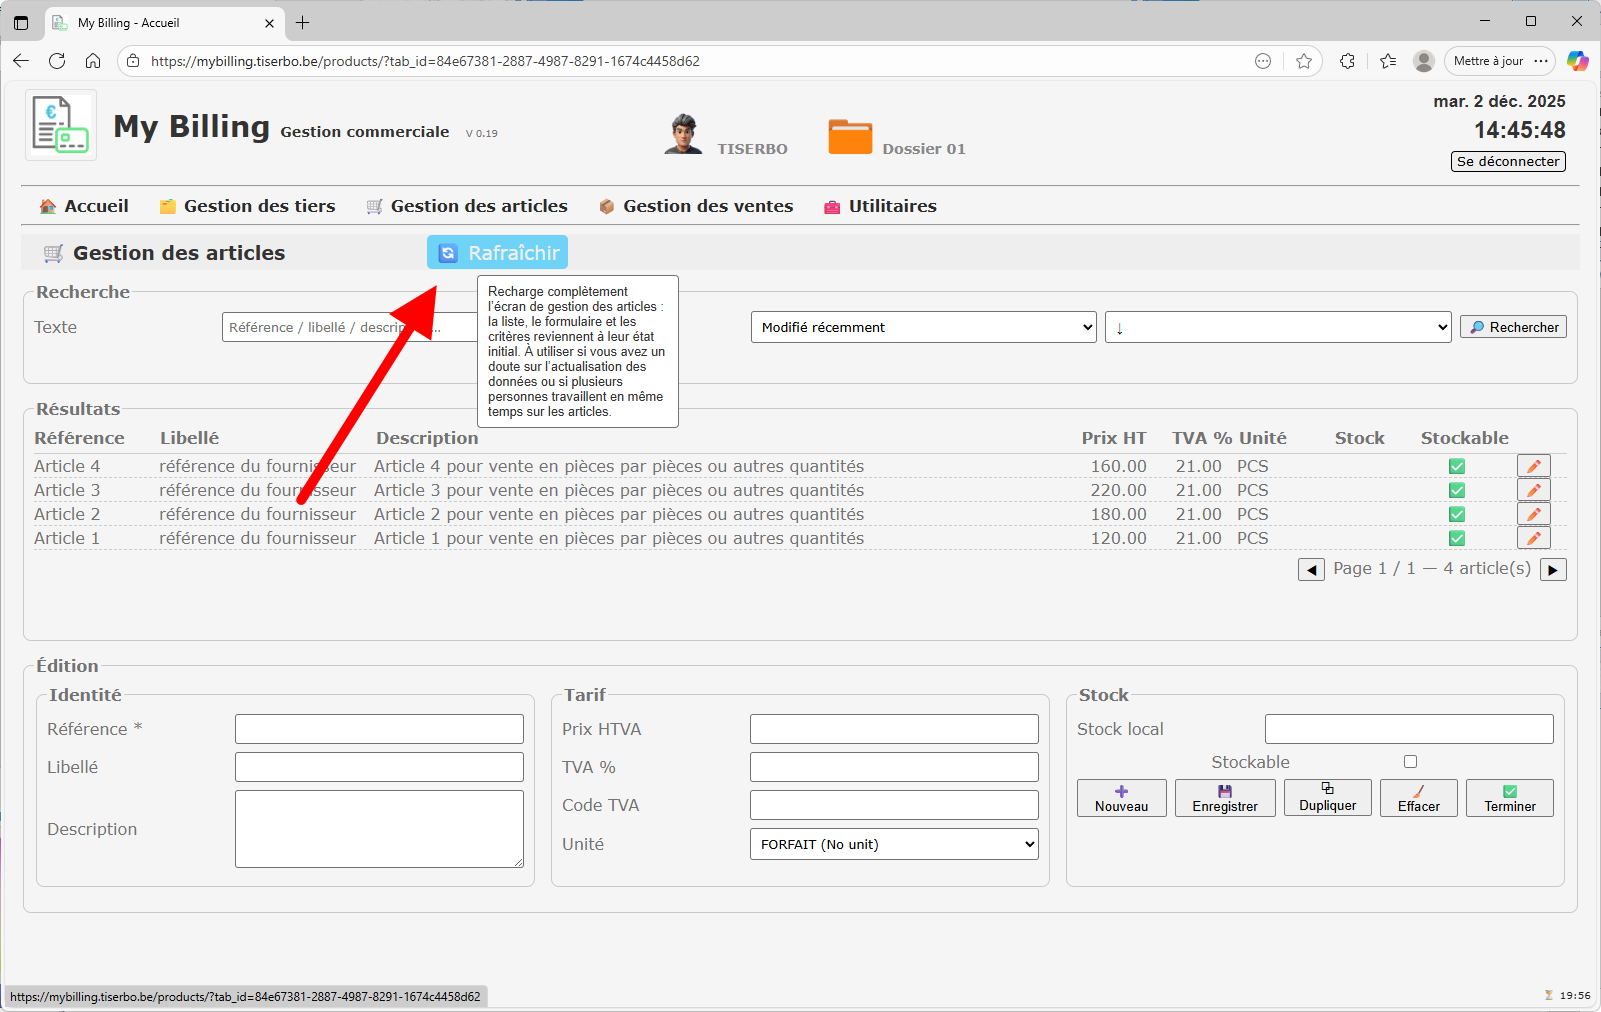Go to next results page arrow
The height and width of the screenshot is (1012, 1601).
[x=1553, y=570]
